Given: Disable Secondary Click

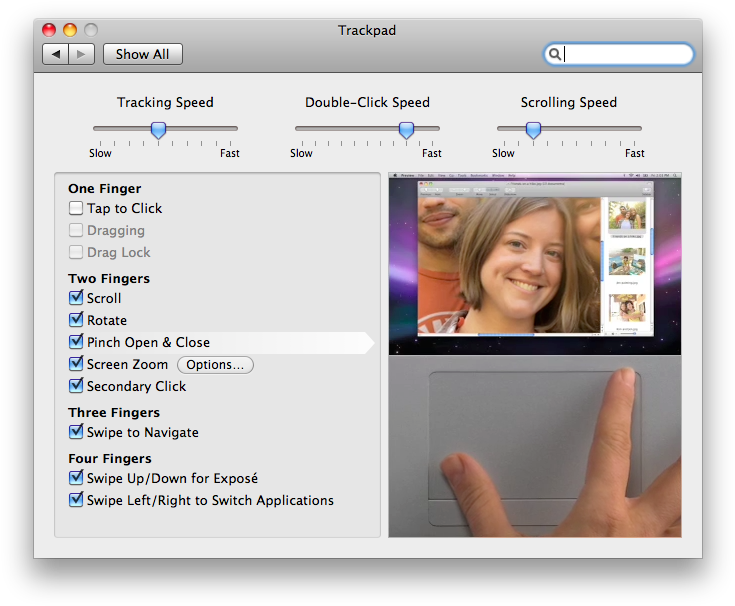Looking at the screenshot, I should [76, 386].
